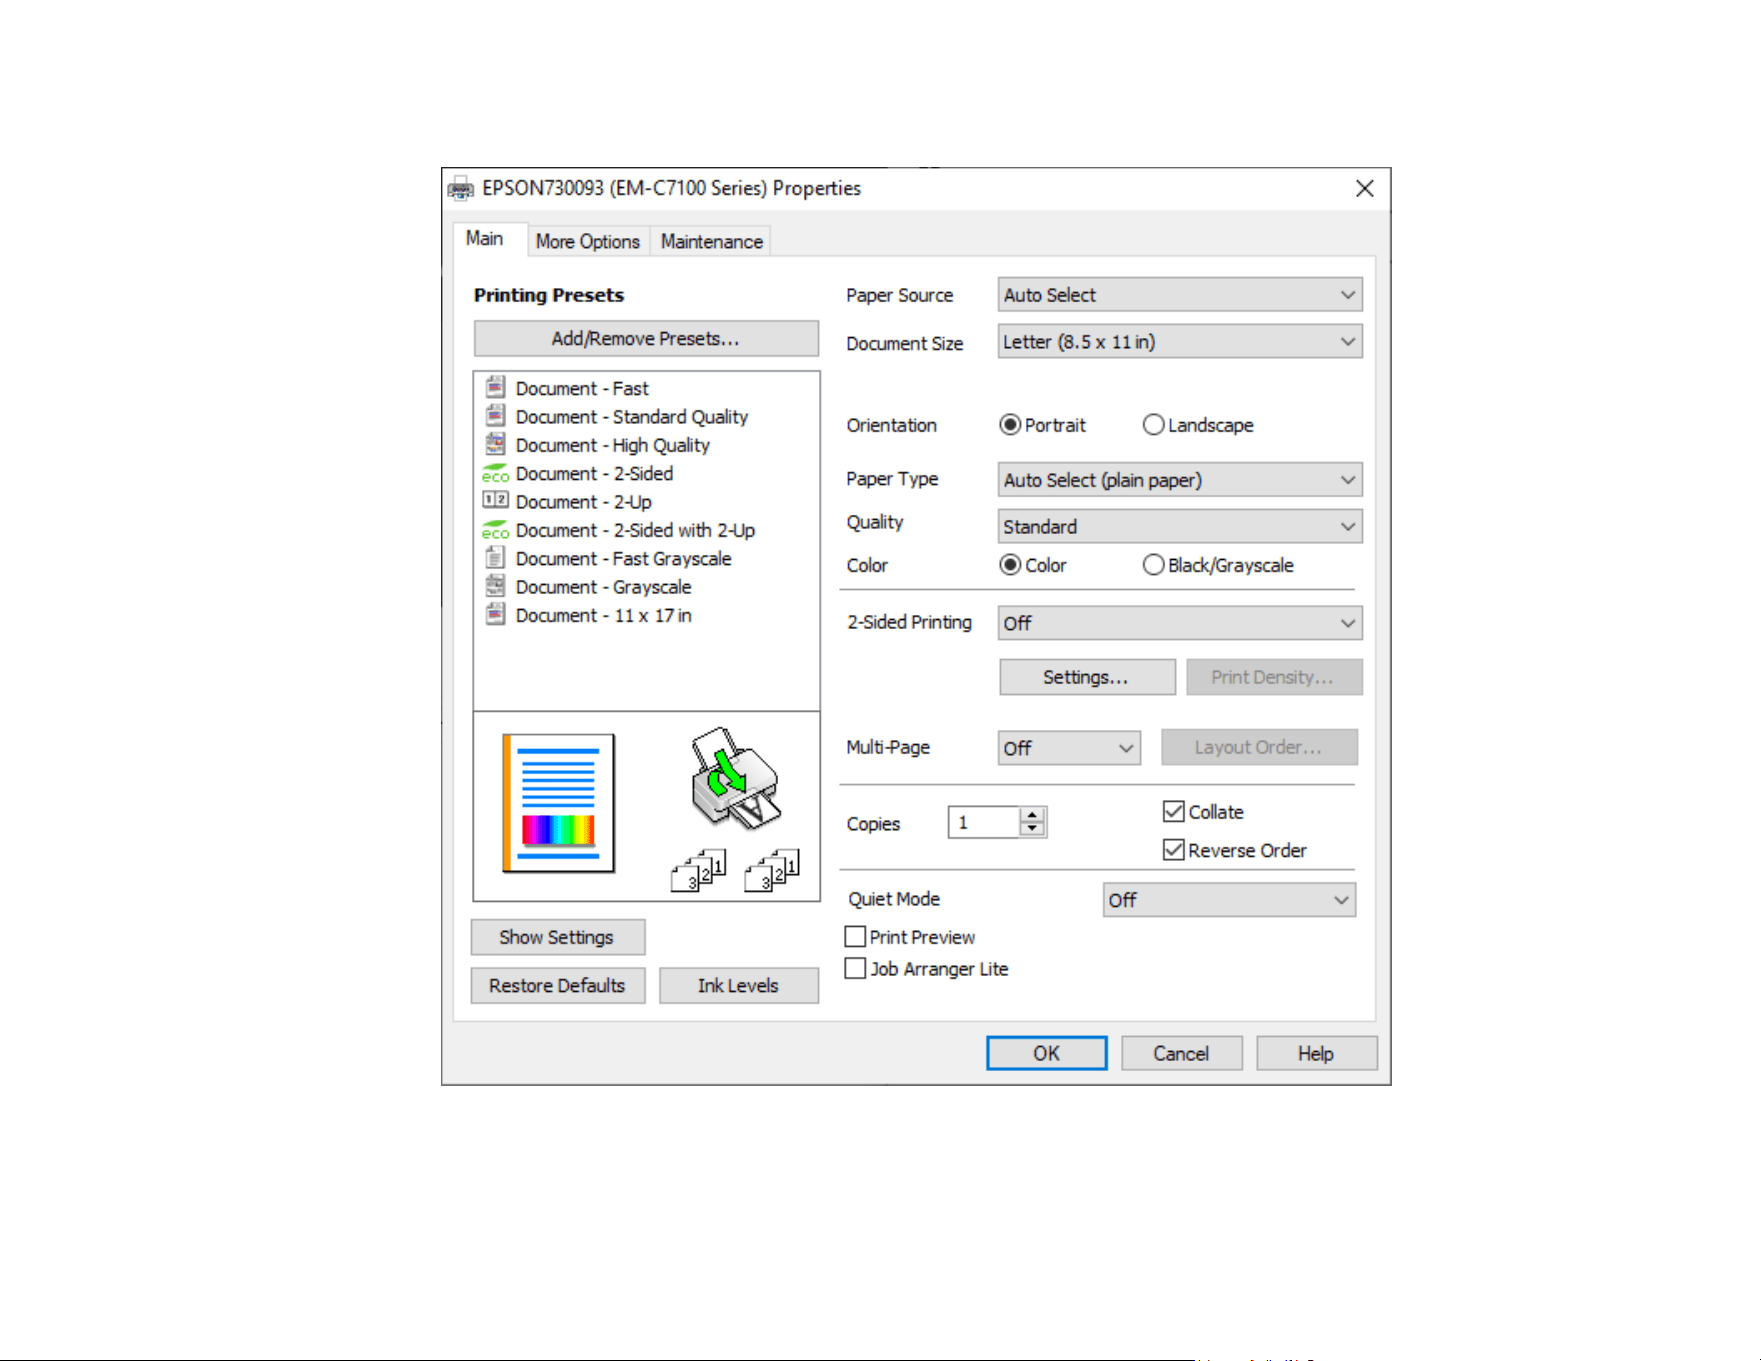Screen dimensions: 1761x1361
Task: Select the Document - Standard Quality preset
Action: [632, 416]
